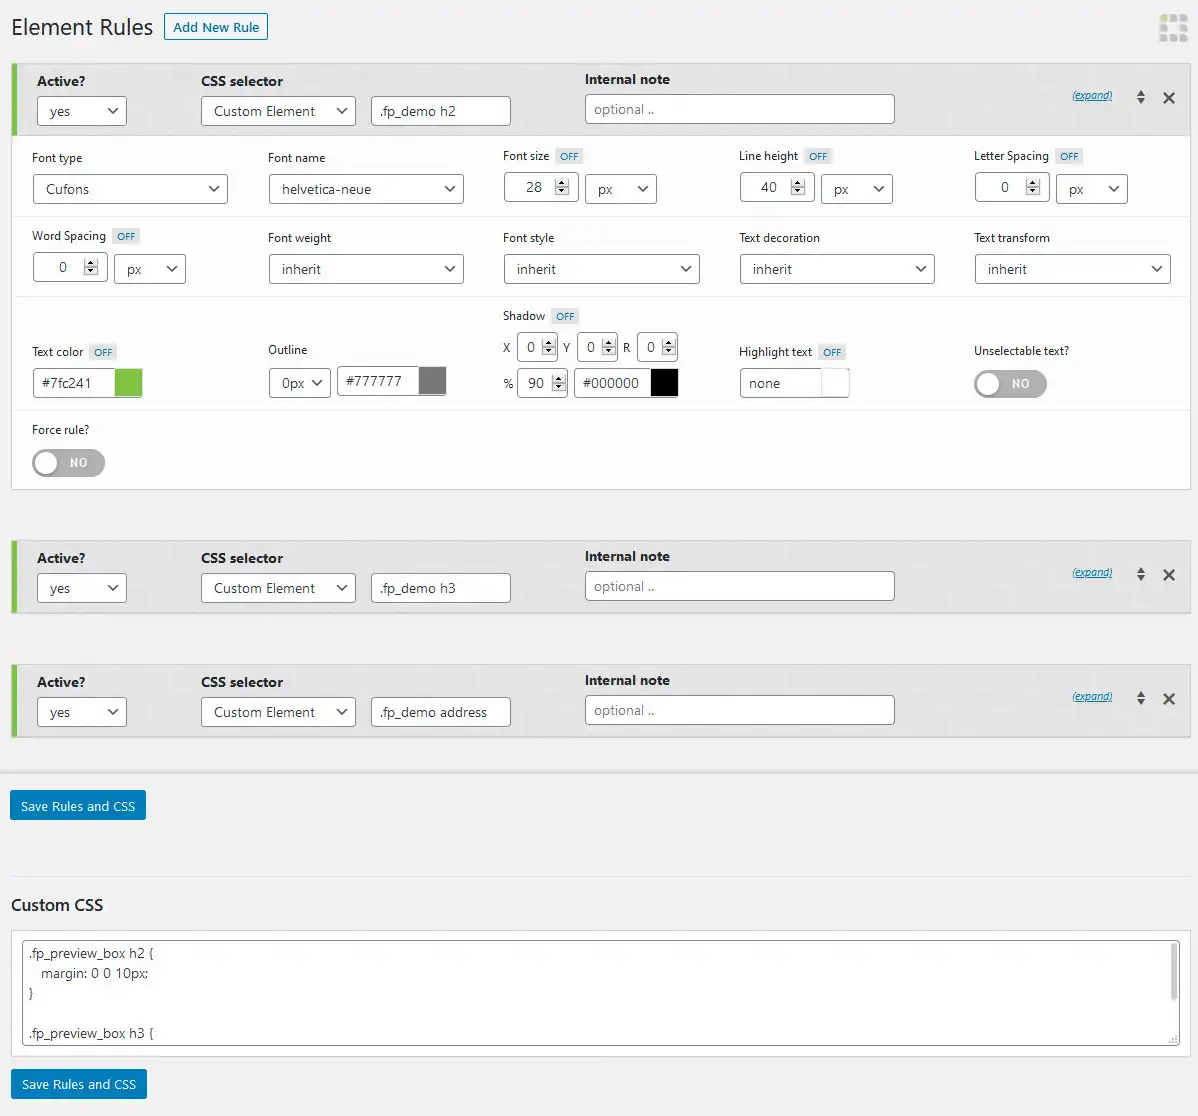Remove the .fp_demo address rule with X icon

[x=1168, y=699]
